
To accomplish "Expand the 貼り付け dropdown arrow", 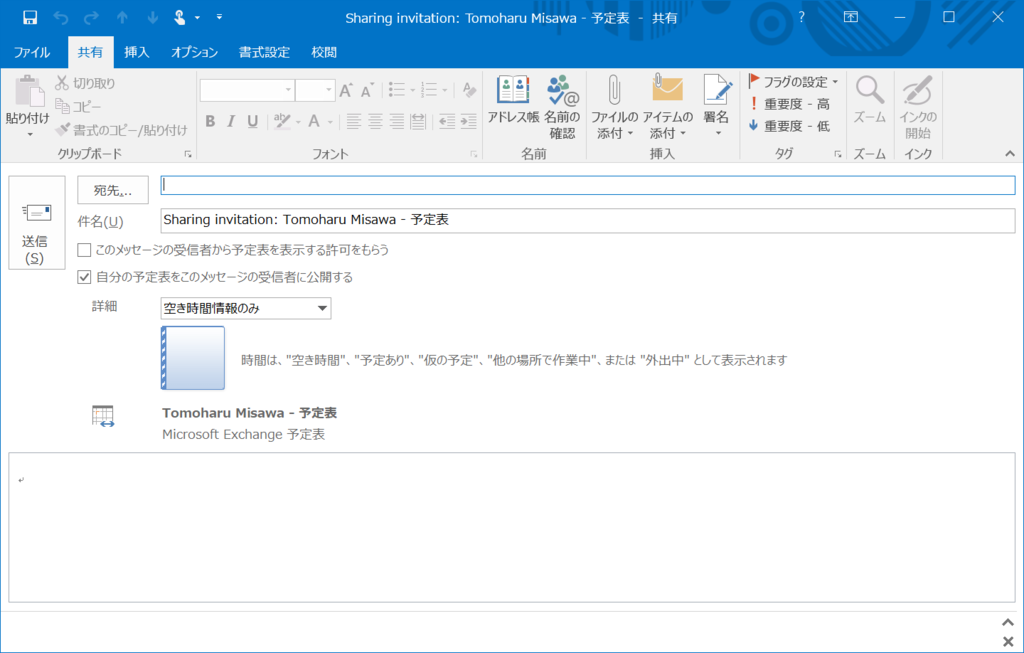I will pos(29,135).
